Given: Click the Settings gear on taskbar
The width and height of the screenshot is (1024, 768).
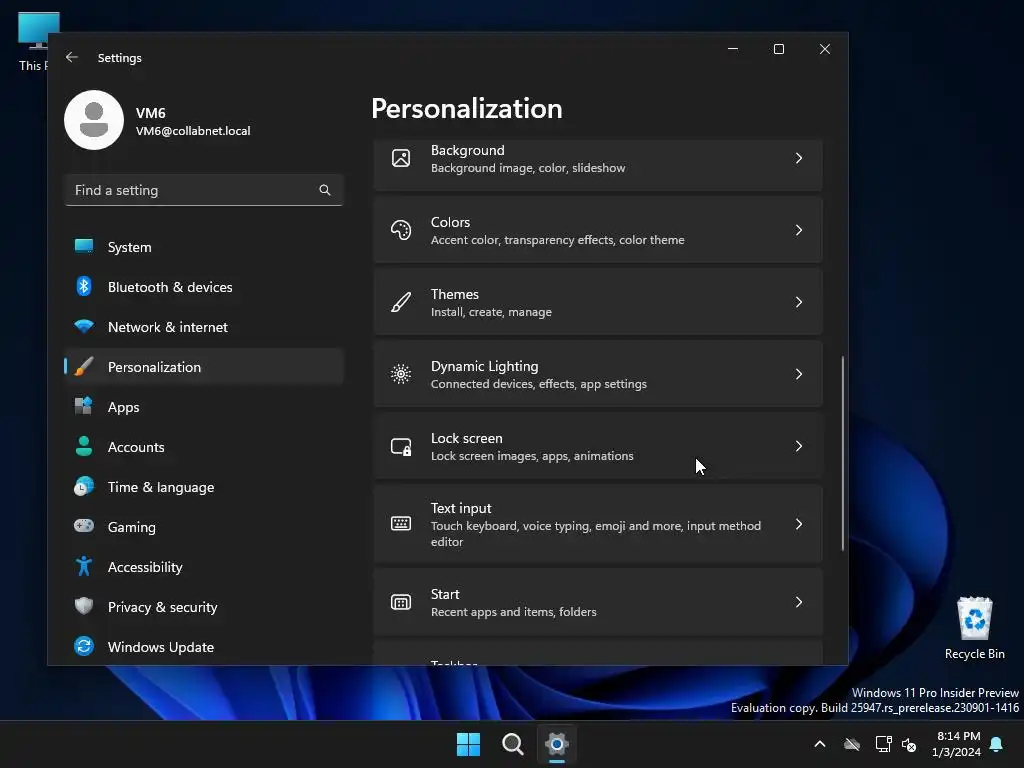Looking at the screenshot, I should [557, 744].
